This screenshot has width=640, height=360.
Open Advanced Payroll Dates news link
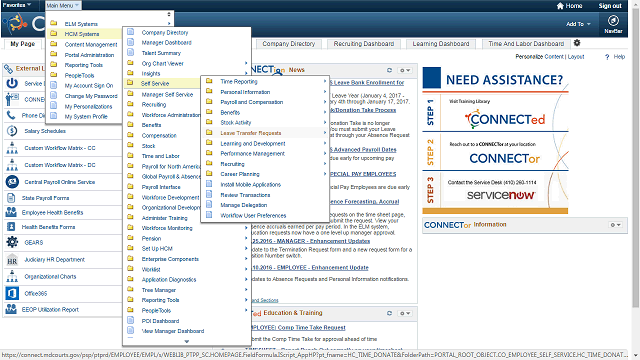[363, 150]
